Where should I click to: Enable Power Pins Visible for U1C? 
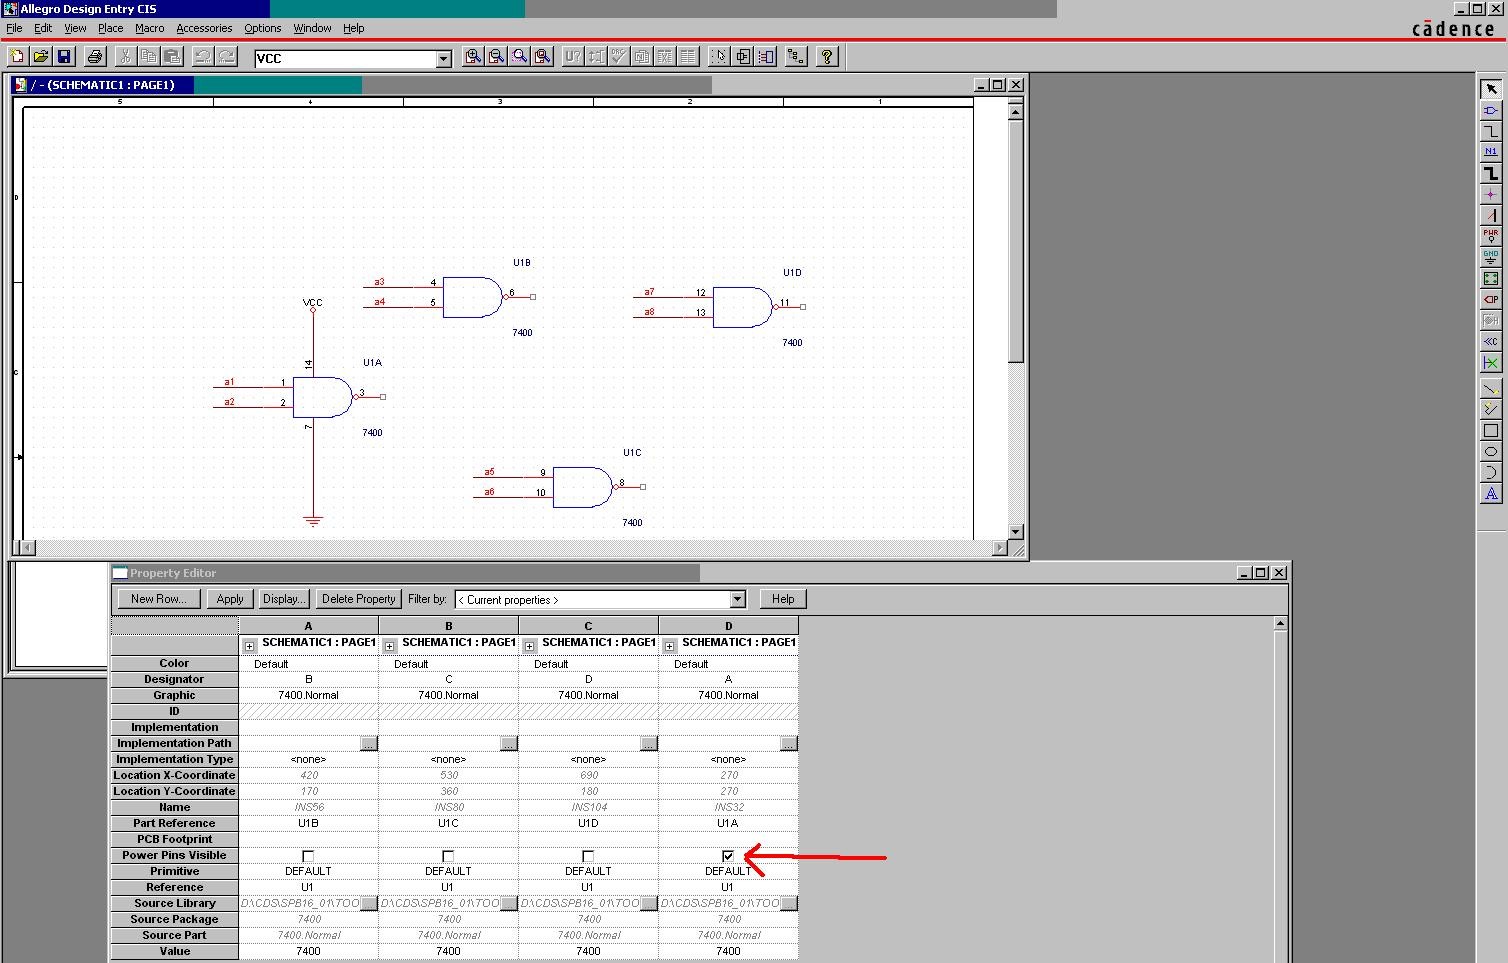tap(448, 856)
